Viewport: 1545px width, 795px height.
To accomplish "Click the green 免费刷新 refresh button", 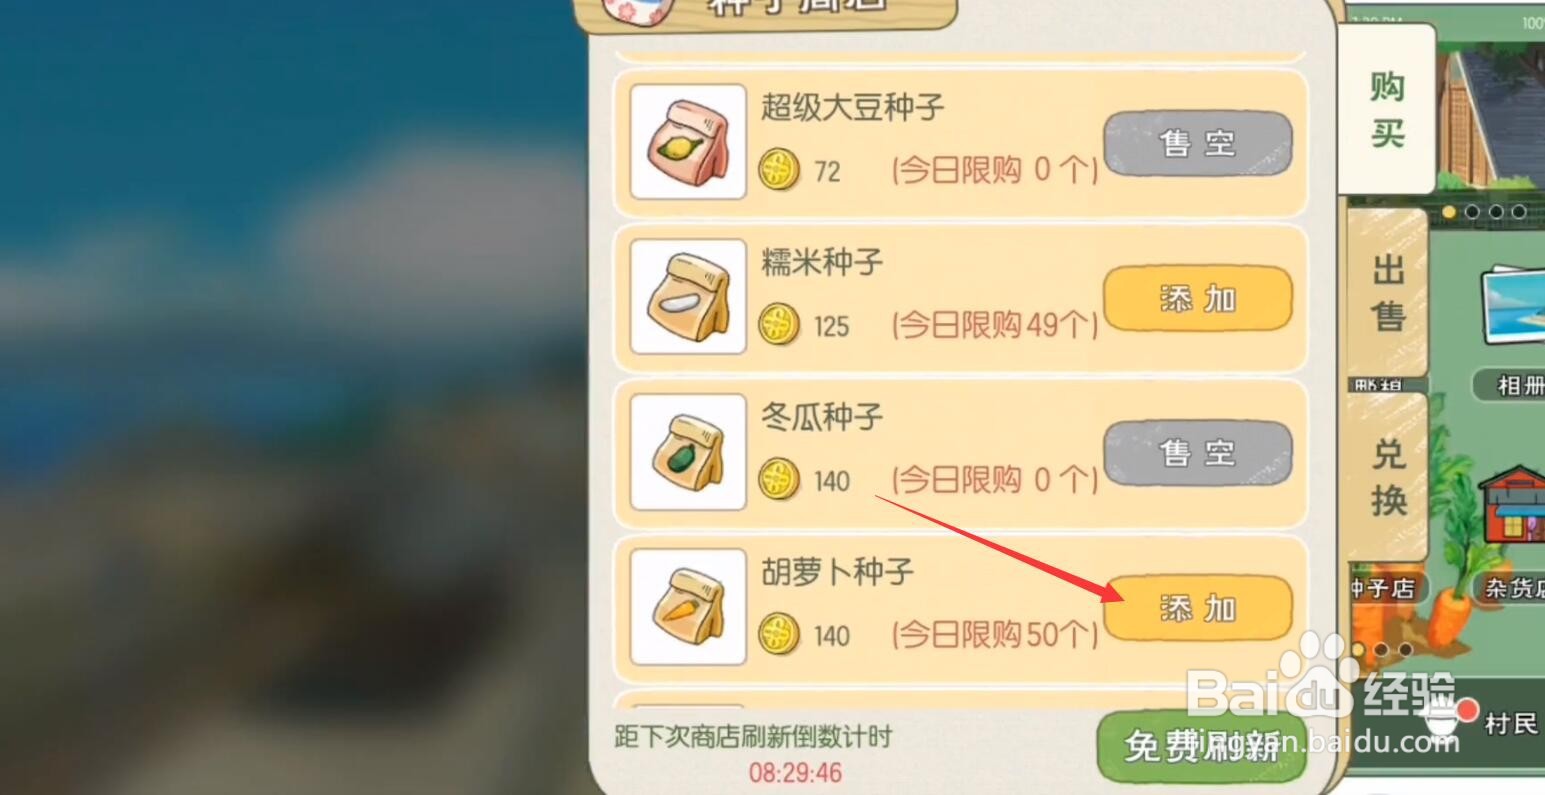I will tap(1202, 746).
